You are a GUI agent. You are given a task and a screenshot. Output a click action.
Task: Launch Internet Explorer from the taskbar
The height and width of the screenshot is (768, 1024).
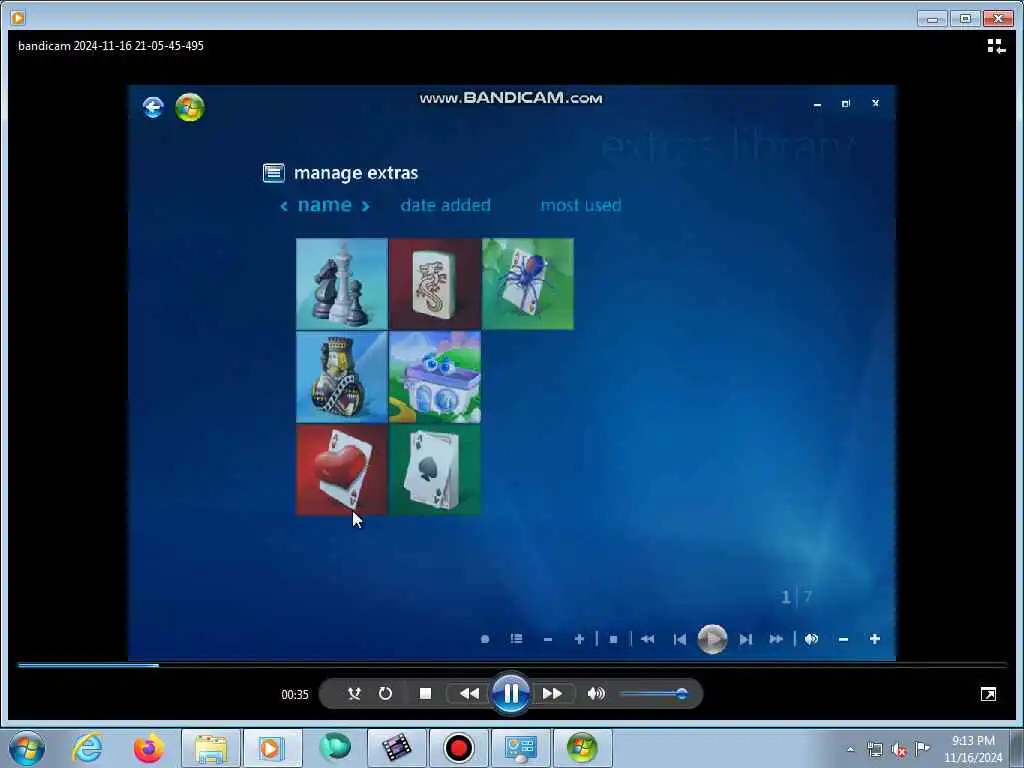tap(87, 748)
